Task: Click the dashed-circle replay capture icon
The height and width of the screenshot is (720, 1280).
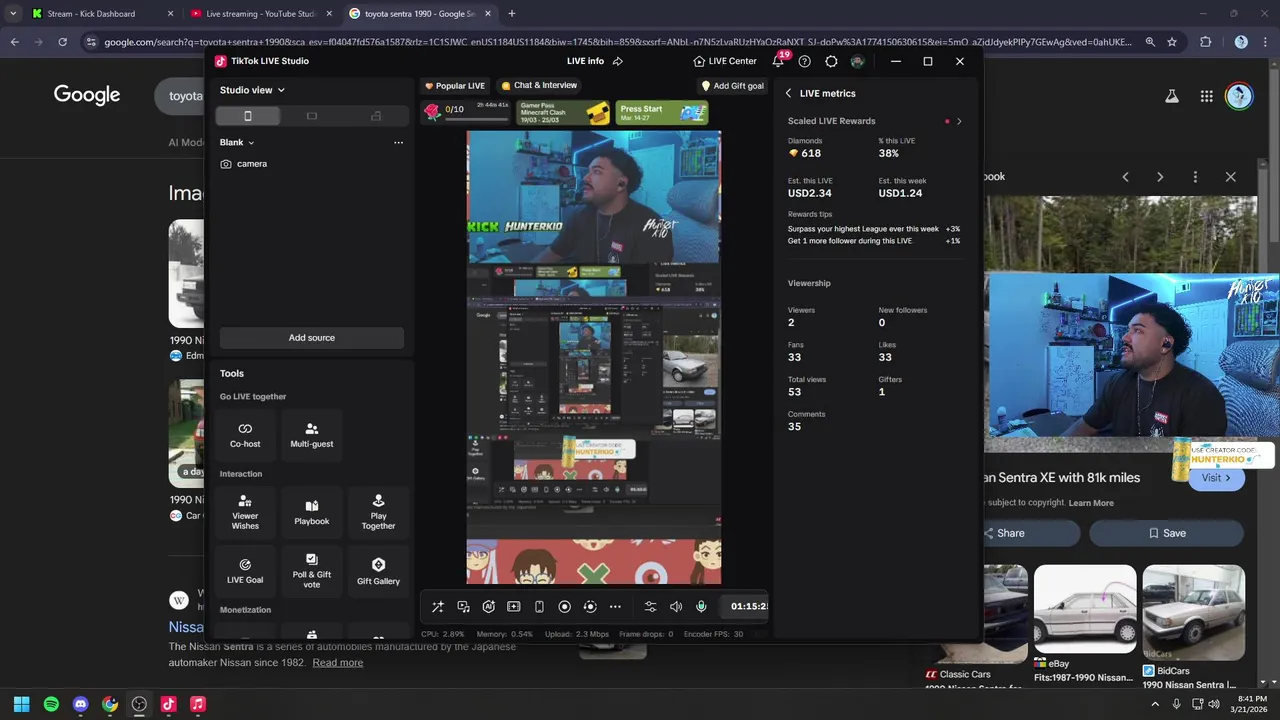Action: (590, 606)
